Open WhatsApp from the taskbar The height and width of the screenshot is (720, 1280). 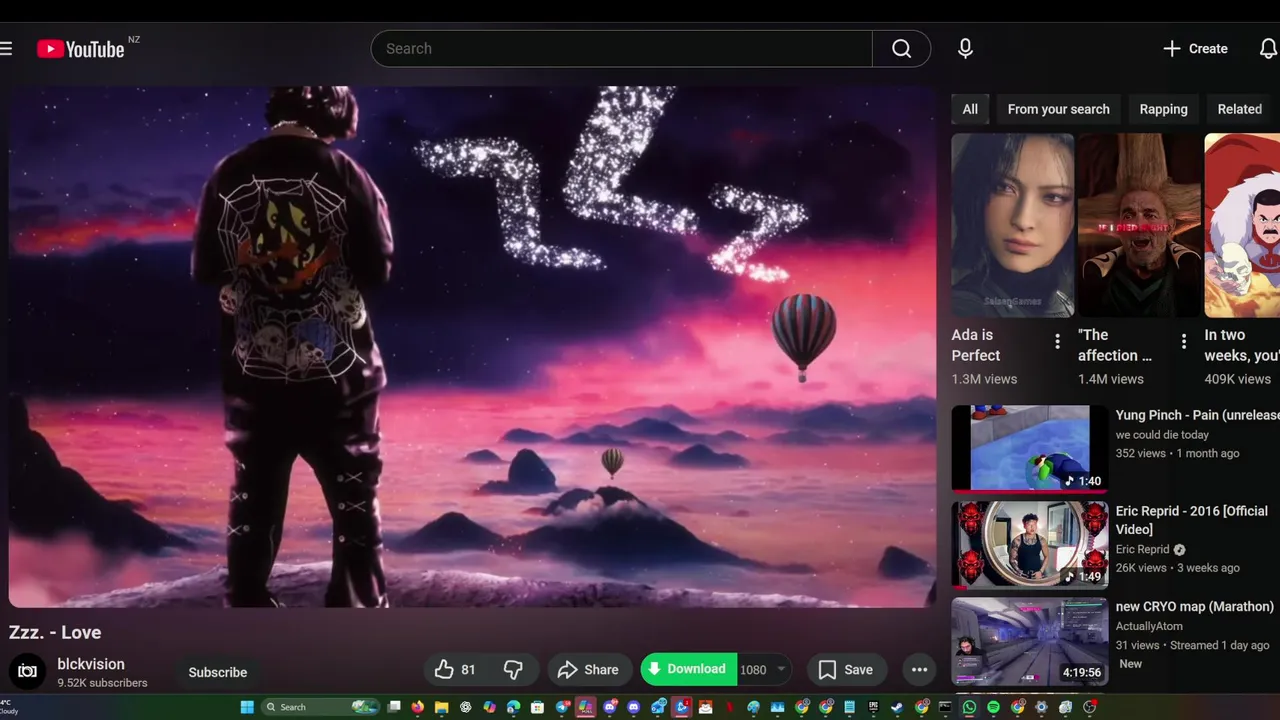click(x=969, y=707)
